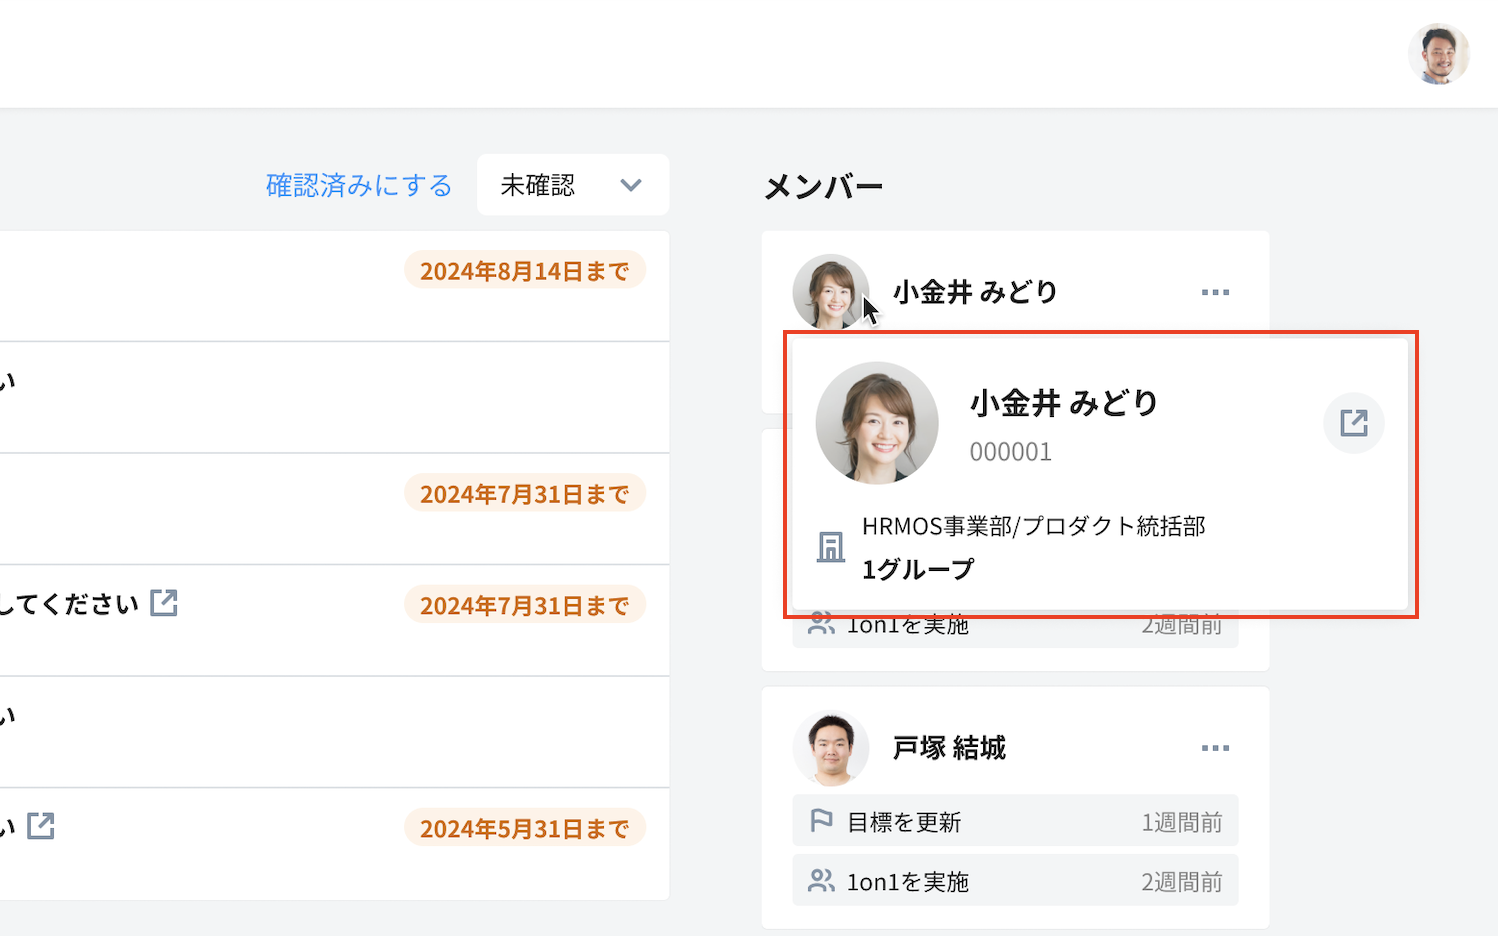1498x936 pixels.
Task: Open the three-dot menu for 小金井 みどり
Action: 1215,292
